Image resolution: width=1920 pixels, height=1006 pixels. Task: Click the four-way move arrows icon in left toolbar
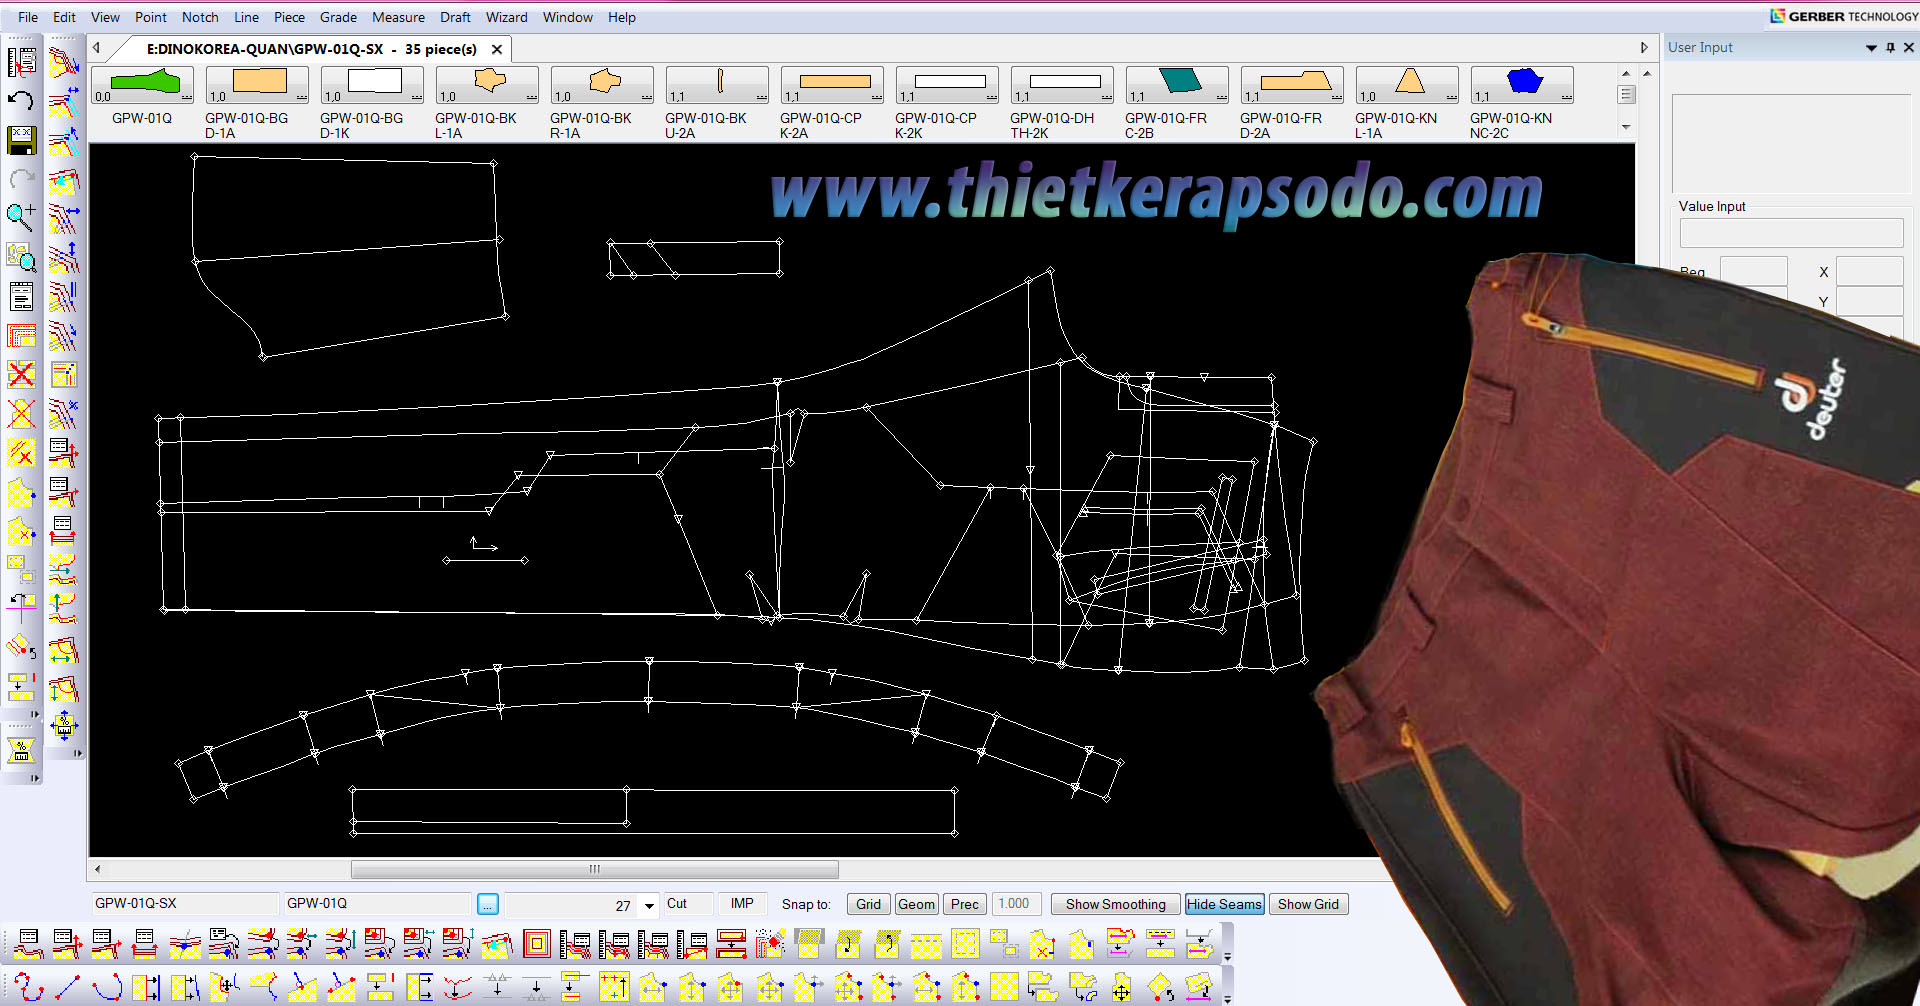(x=64, y=727)
